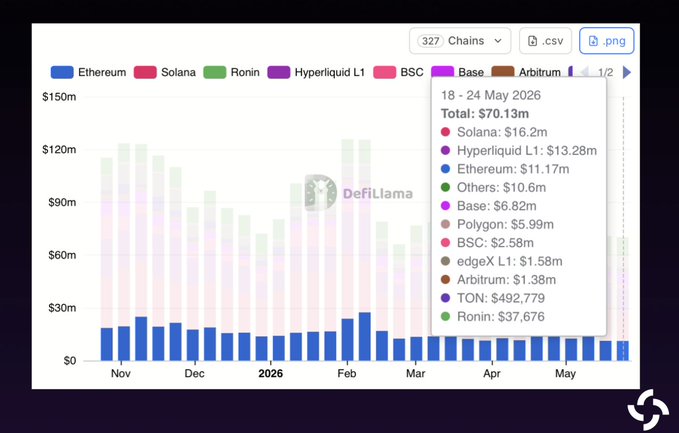Go to previous legend page arrow
The image size is (679, 433).
tap(584, 72)
